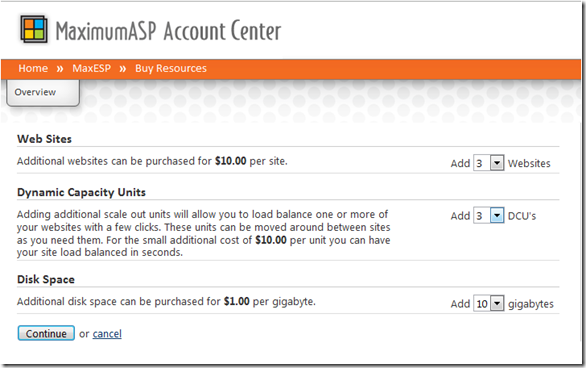Open the MaxESP breadcrumb link
This screenshot has width=586, height=368.
click(92, 68)
